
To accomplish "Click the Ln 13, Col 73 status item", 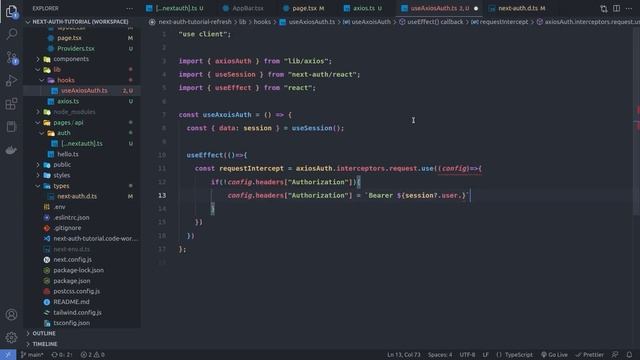I will point(404,355).
